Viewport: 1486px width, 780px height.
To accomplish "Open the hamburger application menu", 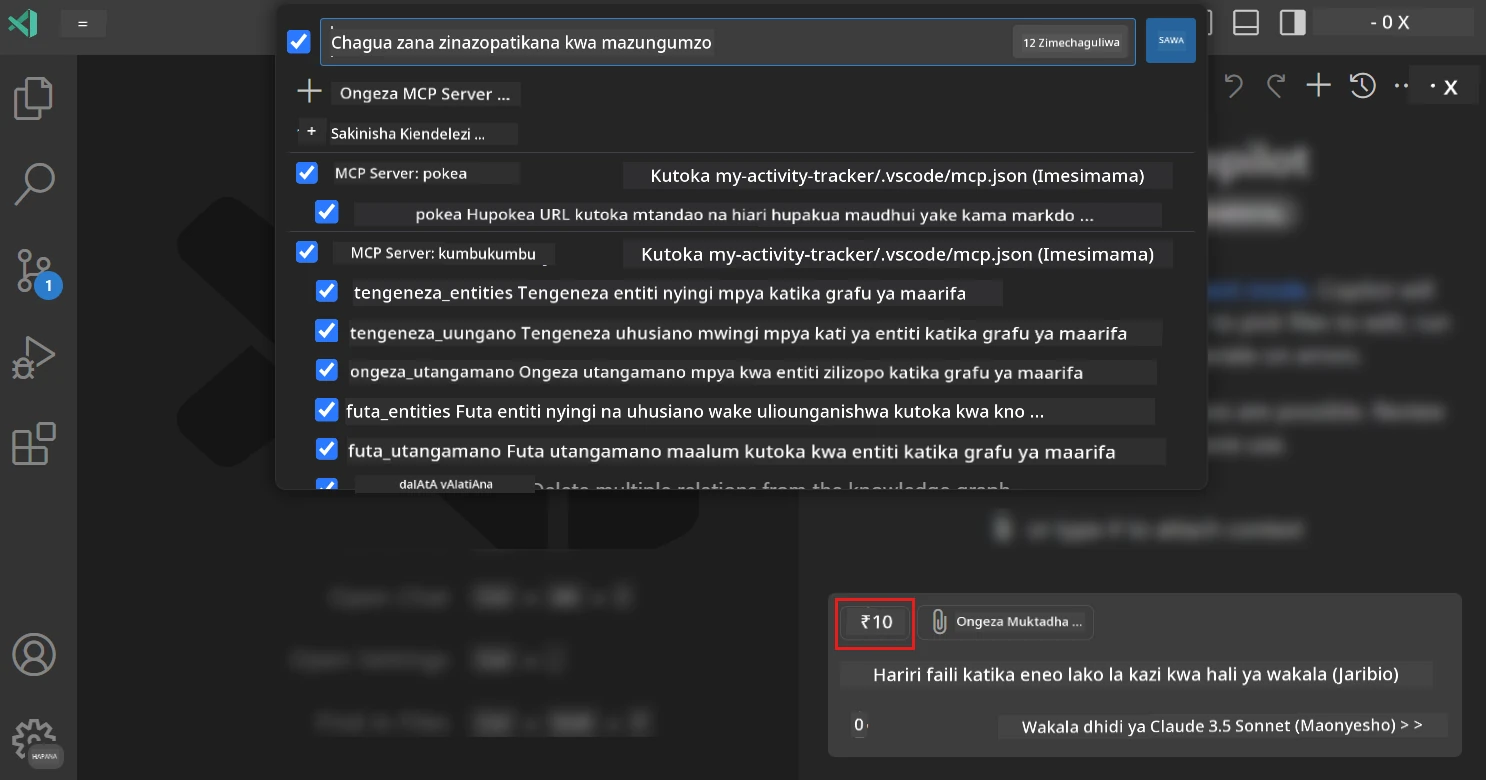I will (x=83, y=23).
